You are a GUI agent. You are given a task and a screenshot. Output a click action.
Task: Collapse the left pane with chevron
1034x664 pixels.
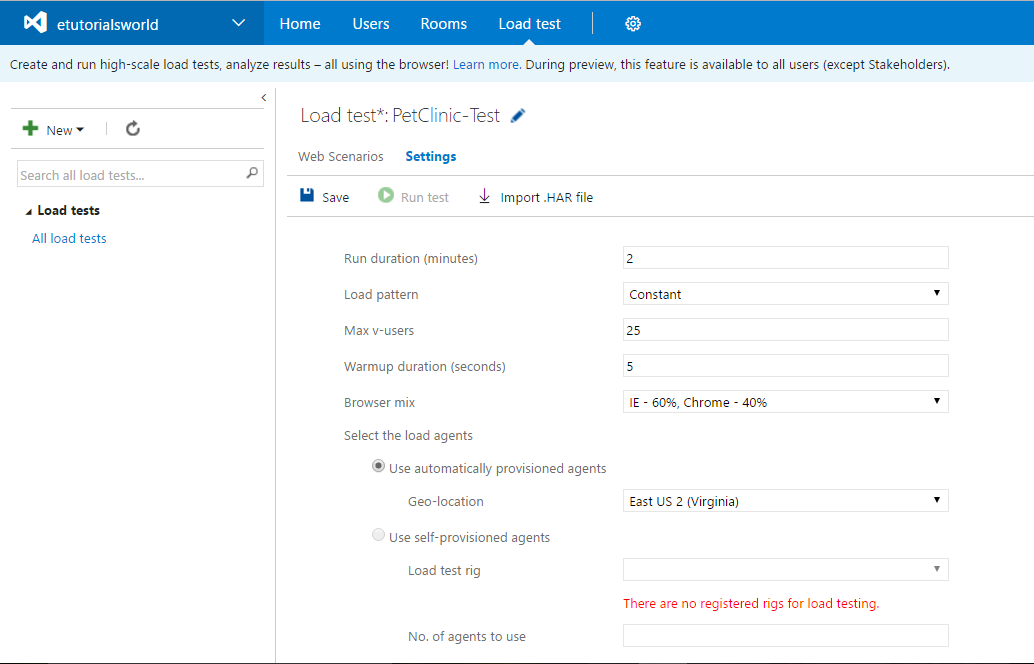pyautogui.click(x=264, y=98)
